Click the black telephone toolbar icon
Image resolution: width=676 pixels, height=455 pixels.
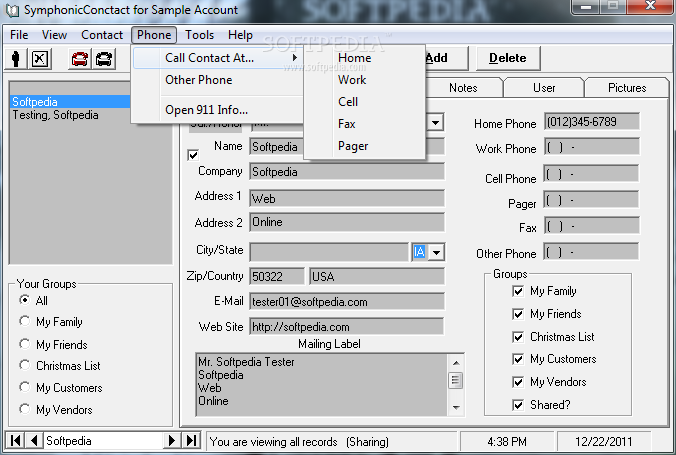click(104, 59)
